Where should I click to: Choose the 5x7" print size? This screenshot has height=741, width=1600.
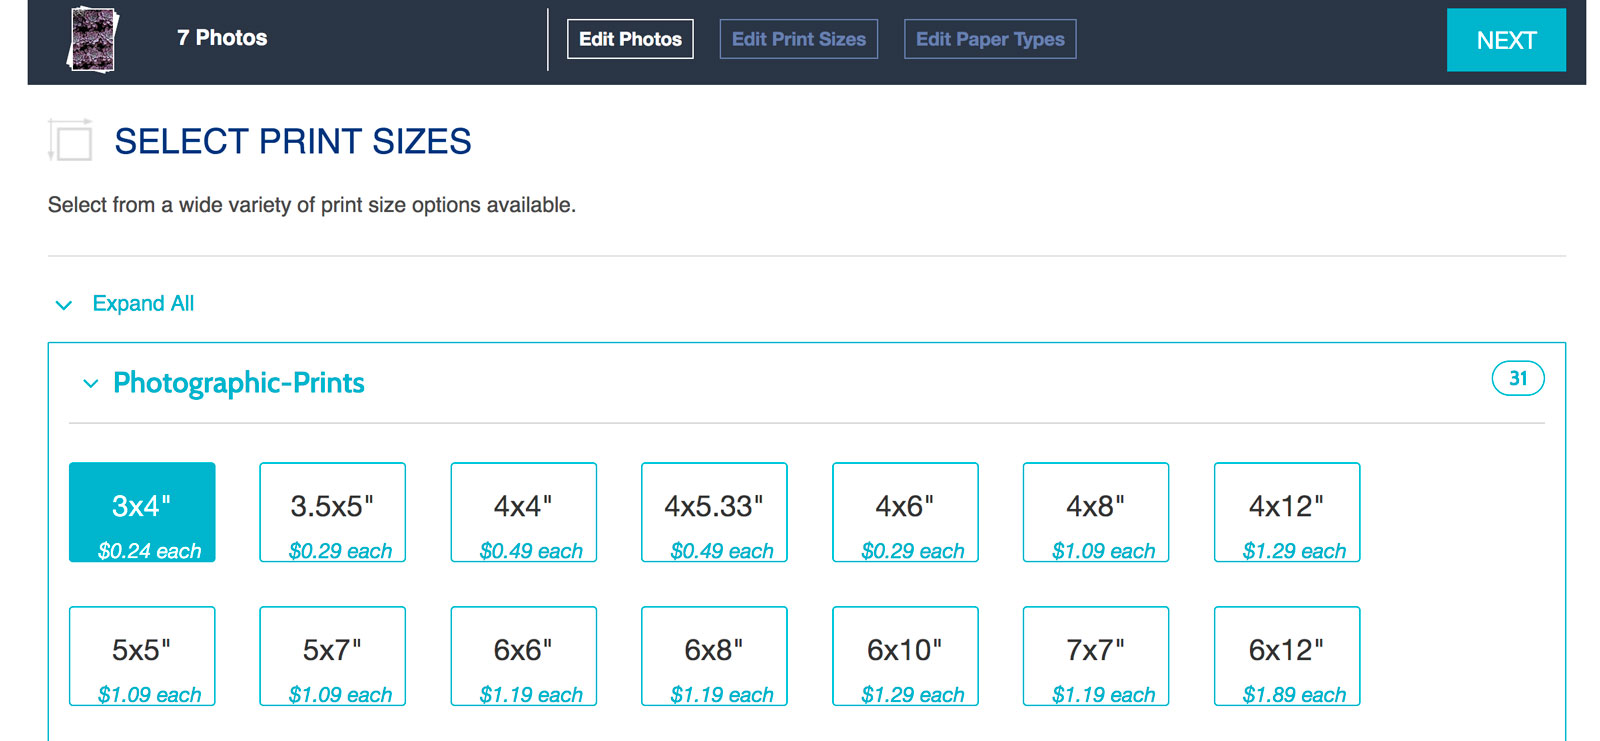tap(332, 656)
